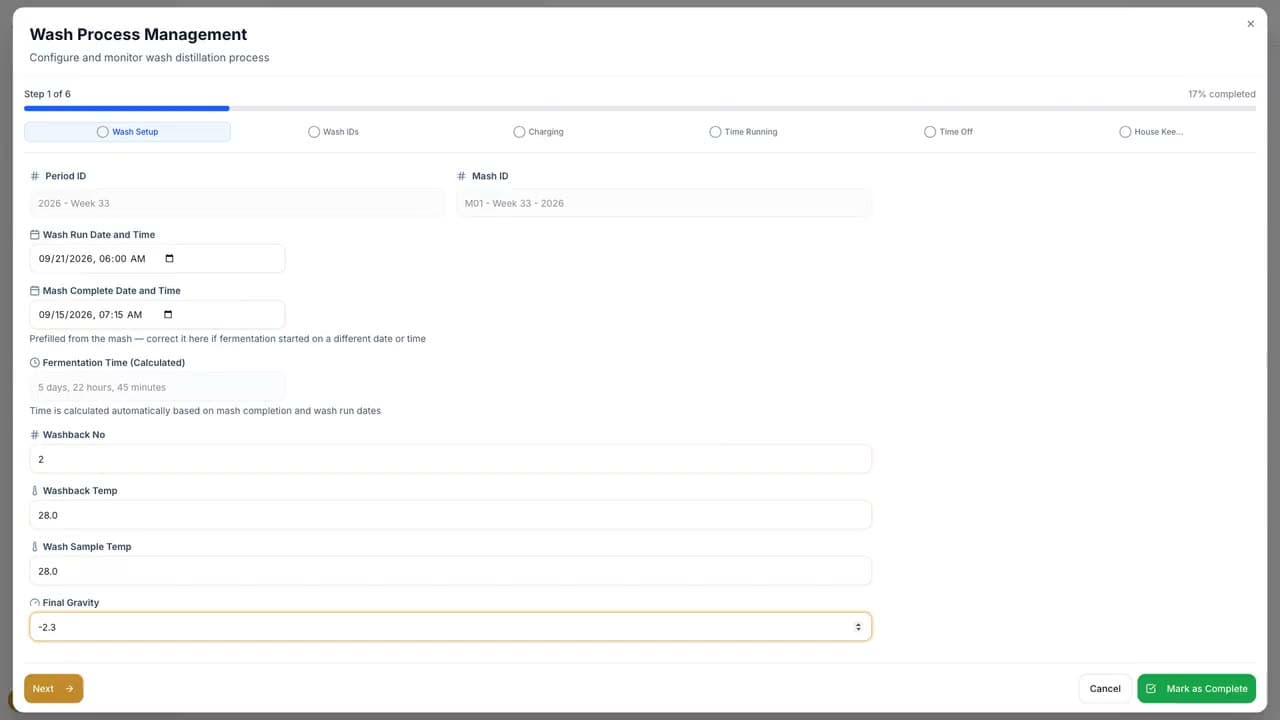The image size is (1280, 720).
Task: Click hash icon beside Washback No
Action: click(x=35, y=435)
